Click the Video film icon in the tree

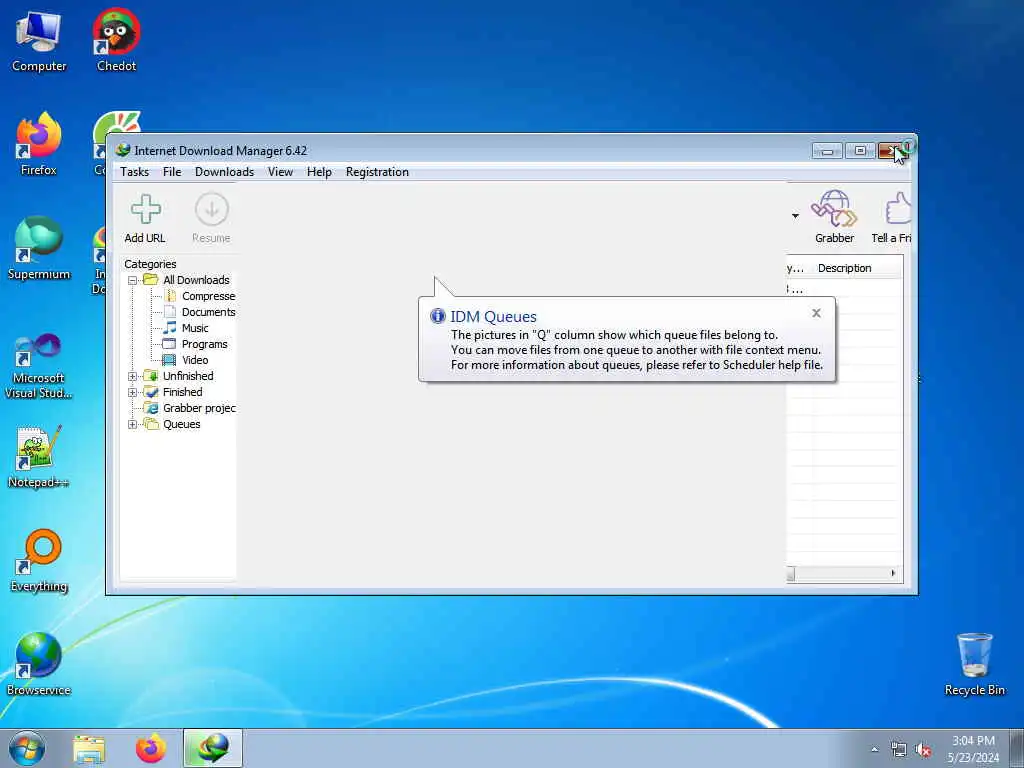[x=169, y=360]
